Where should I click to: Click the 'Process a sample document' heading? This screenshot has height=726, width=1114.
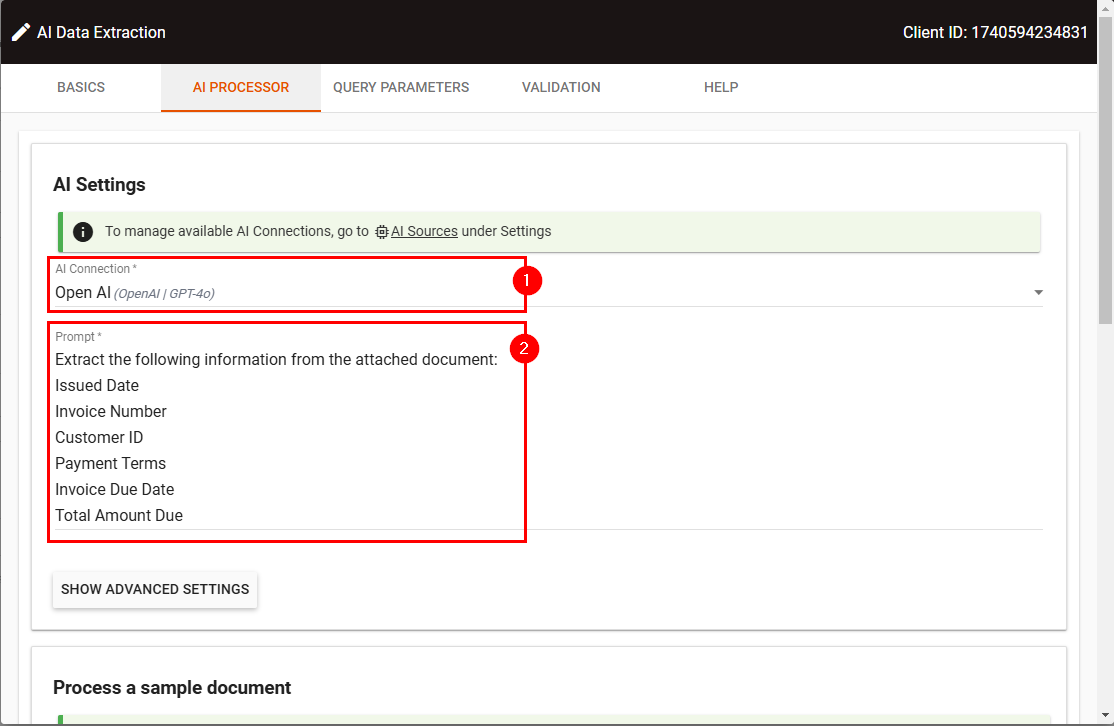point(172,688)
